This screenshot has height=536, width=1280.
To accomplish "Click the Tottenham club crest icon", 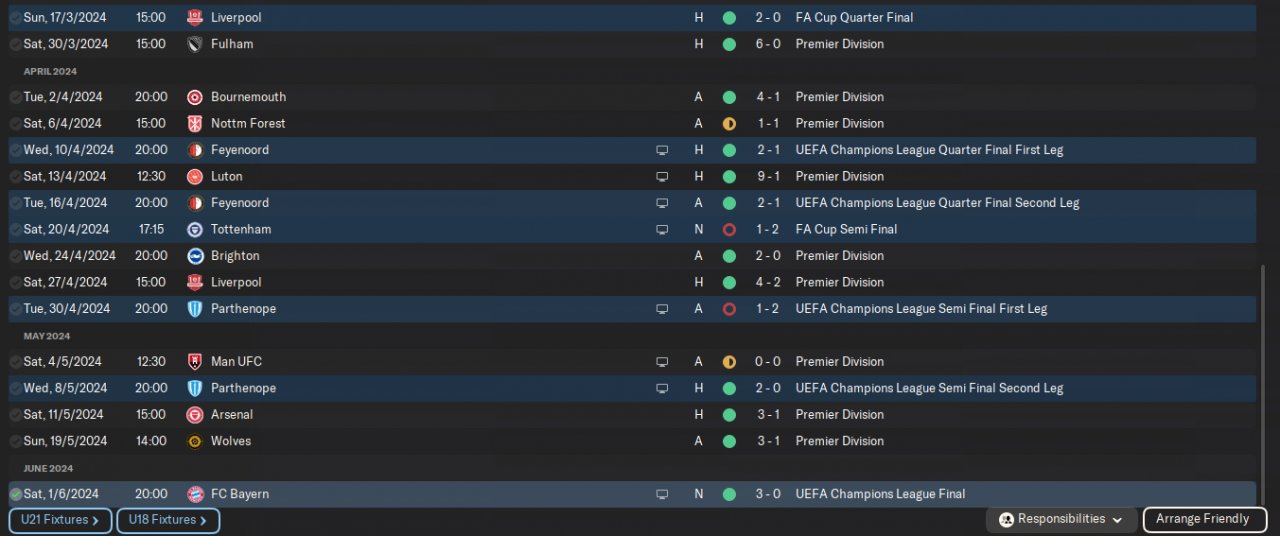I will click(x=195, y=229).
